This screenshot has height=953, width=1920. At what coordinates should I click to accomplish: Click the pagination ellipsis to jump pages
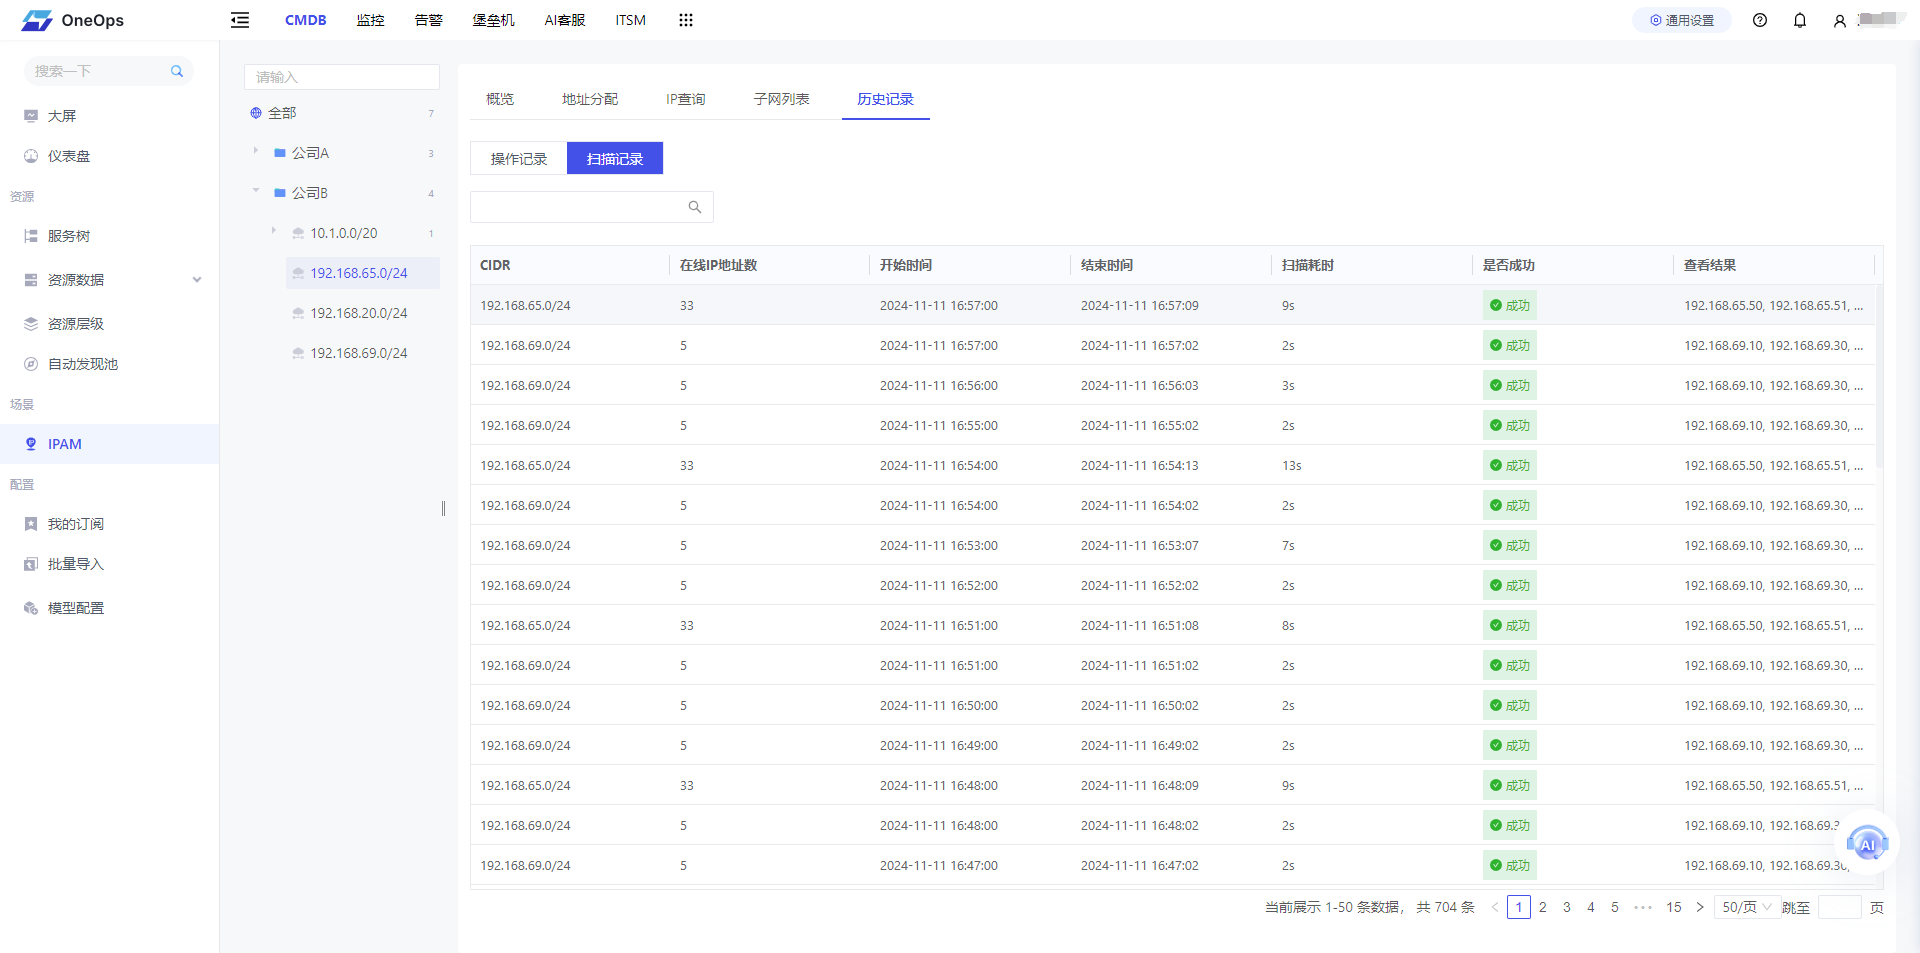(1643, 907)
